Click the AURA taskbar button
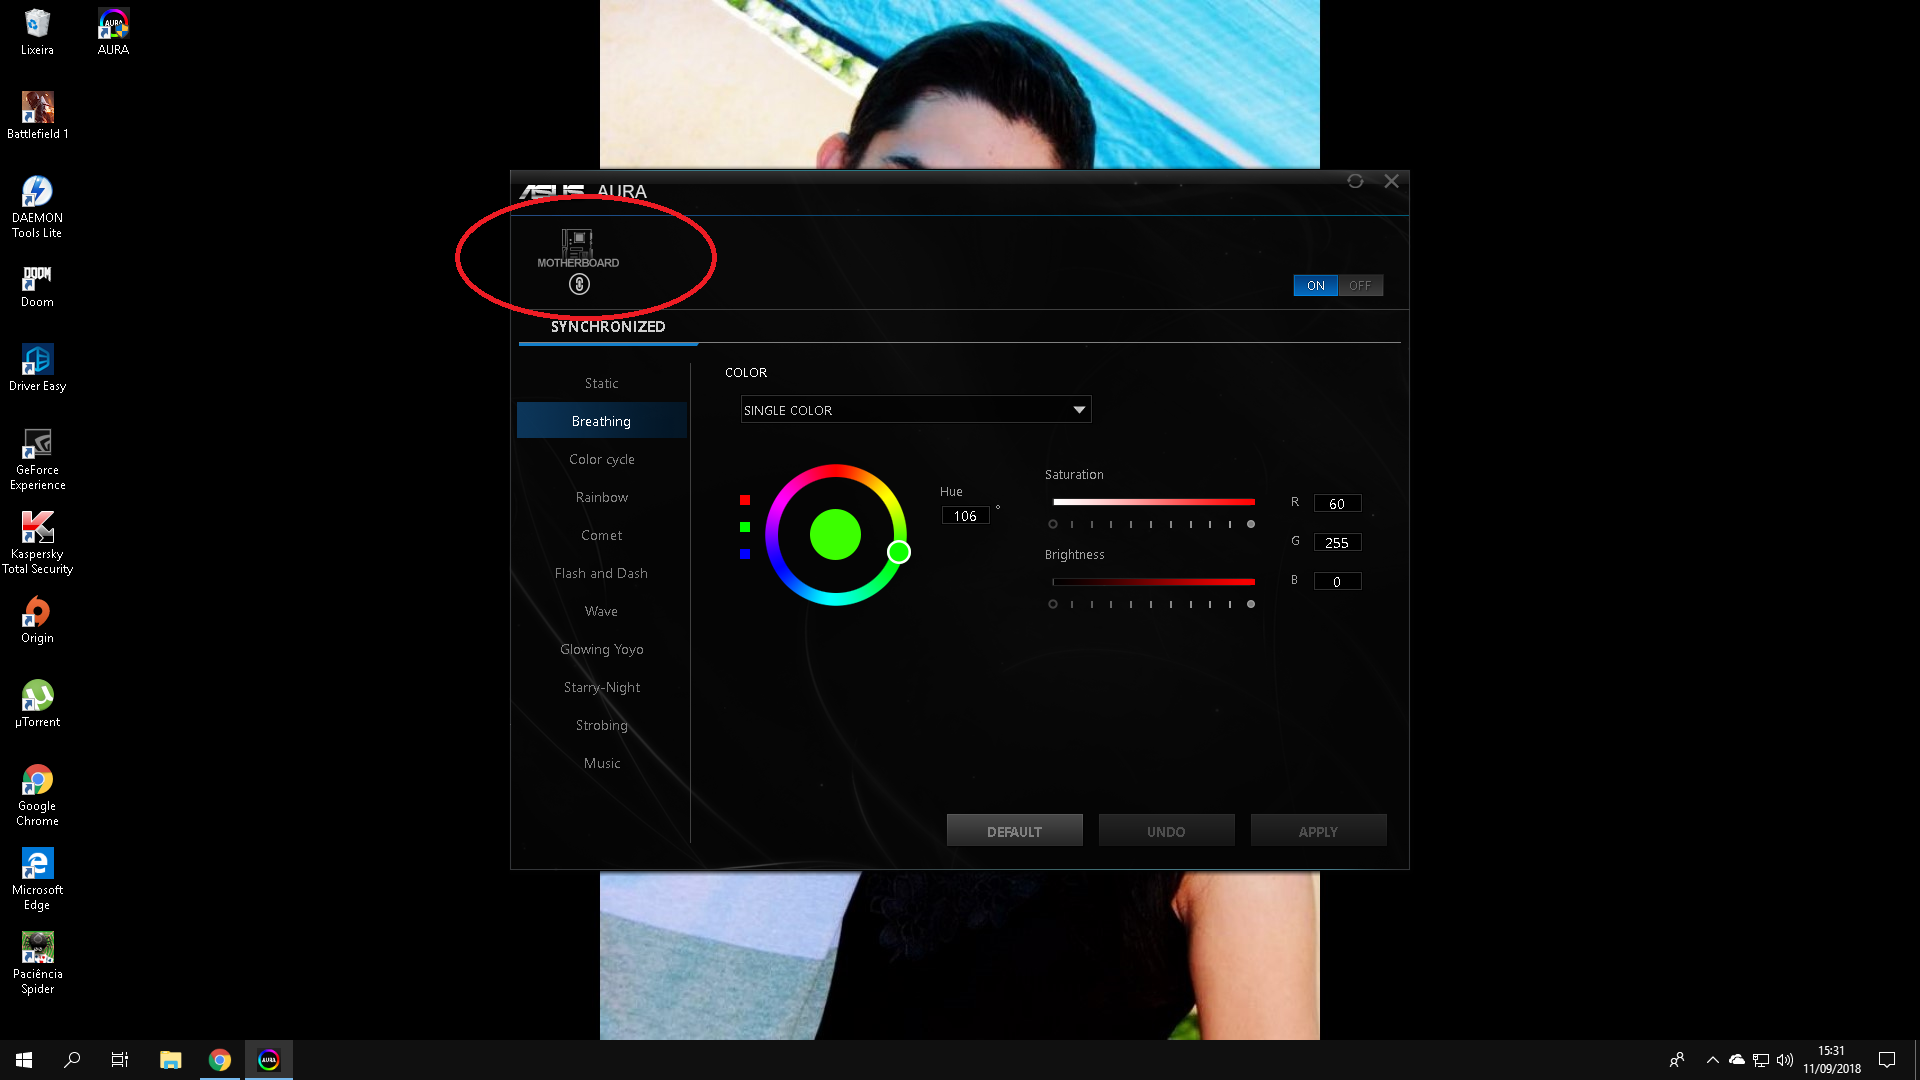Viewport: 1920px width, 1080px height. [x=269, y=1060]
